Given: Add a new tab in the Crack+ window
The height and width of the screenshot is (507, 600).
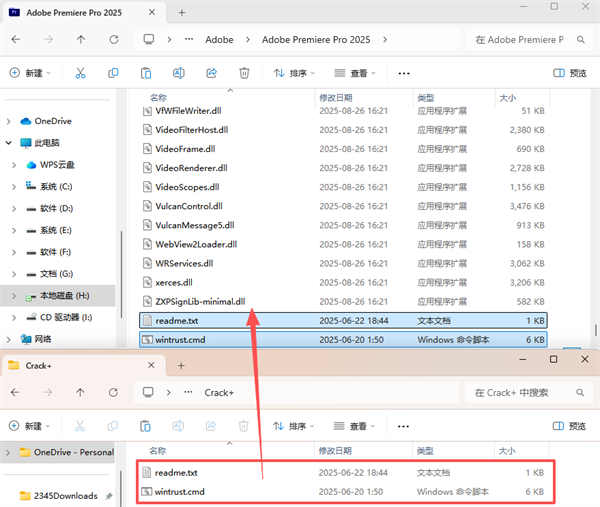Looking at the screenshot, I should 181,366.
